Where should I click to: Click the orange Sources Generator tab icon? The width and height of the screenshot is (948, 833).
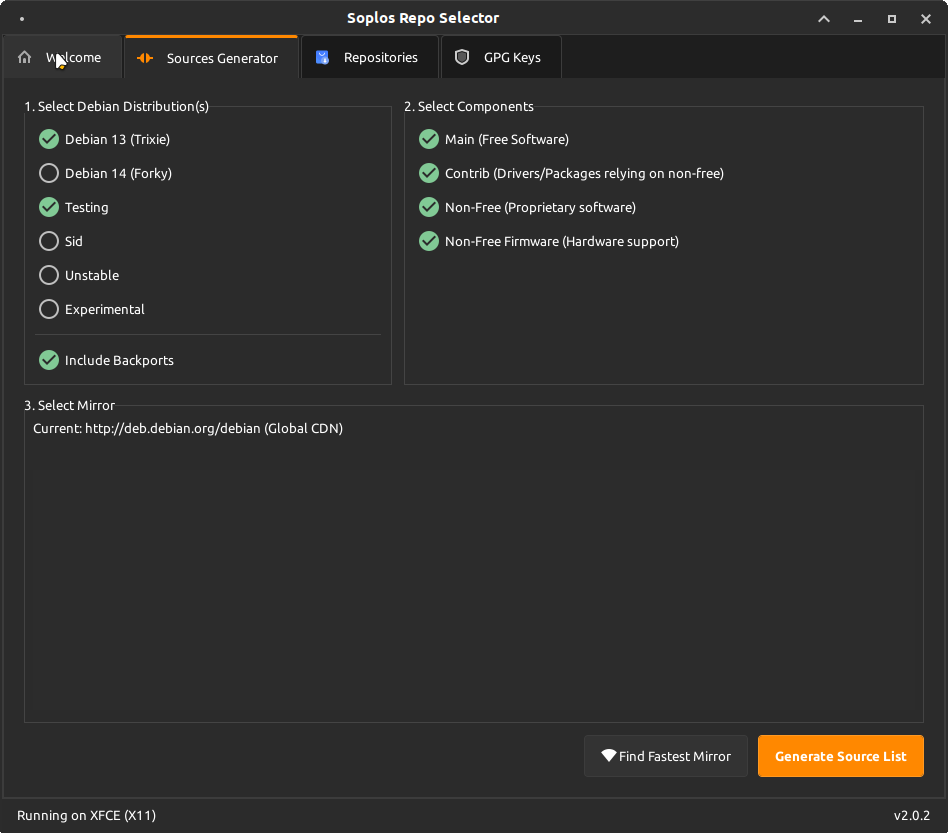click(x=145, y=58)
